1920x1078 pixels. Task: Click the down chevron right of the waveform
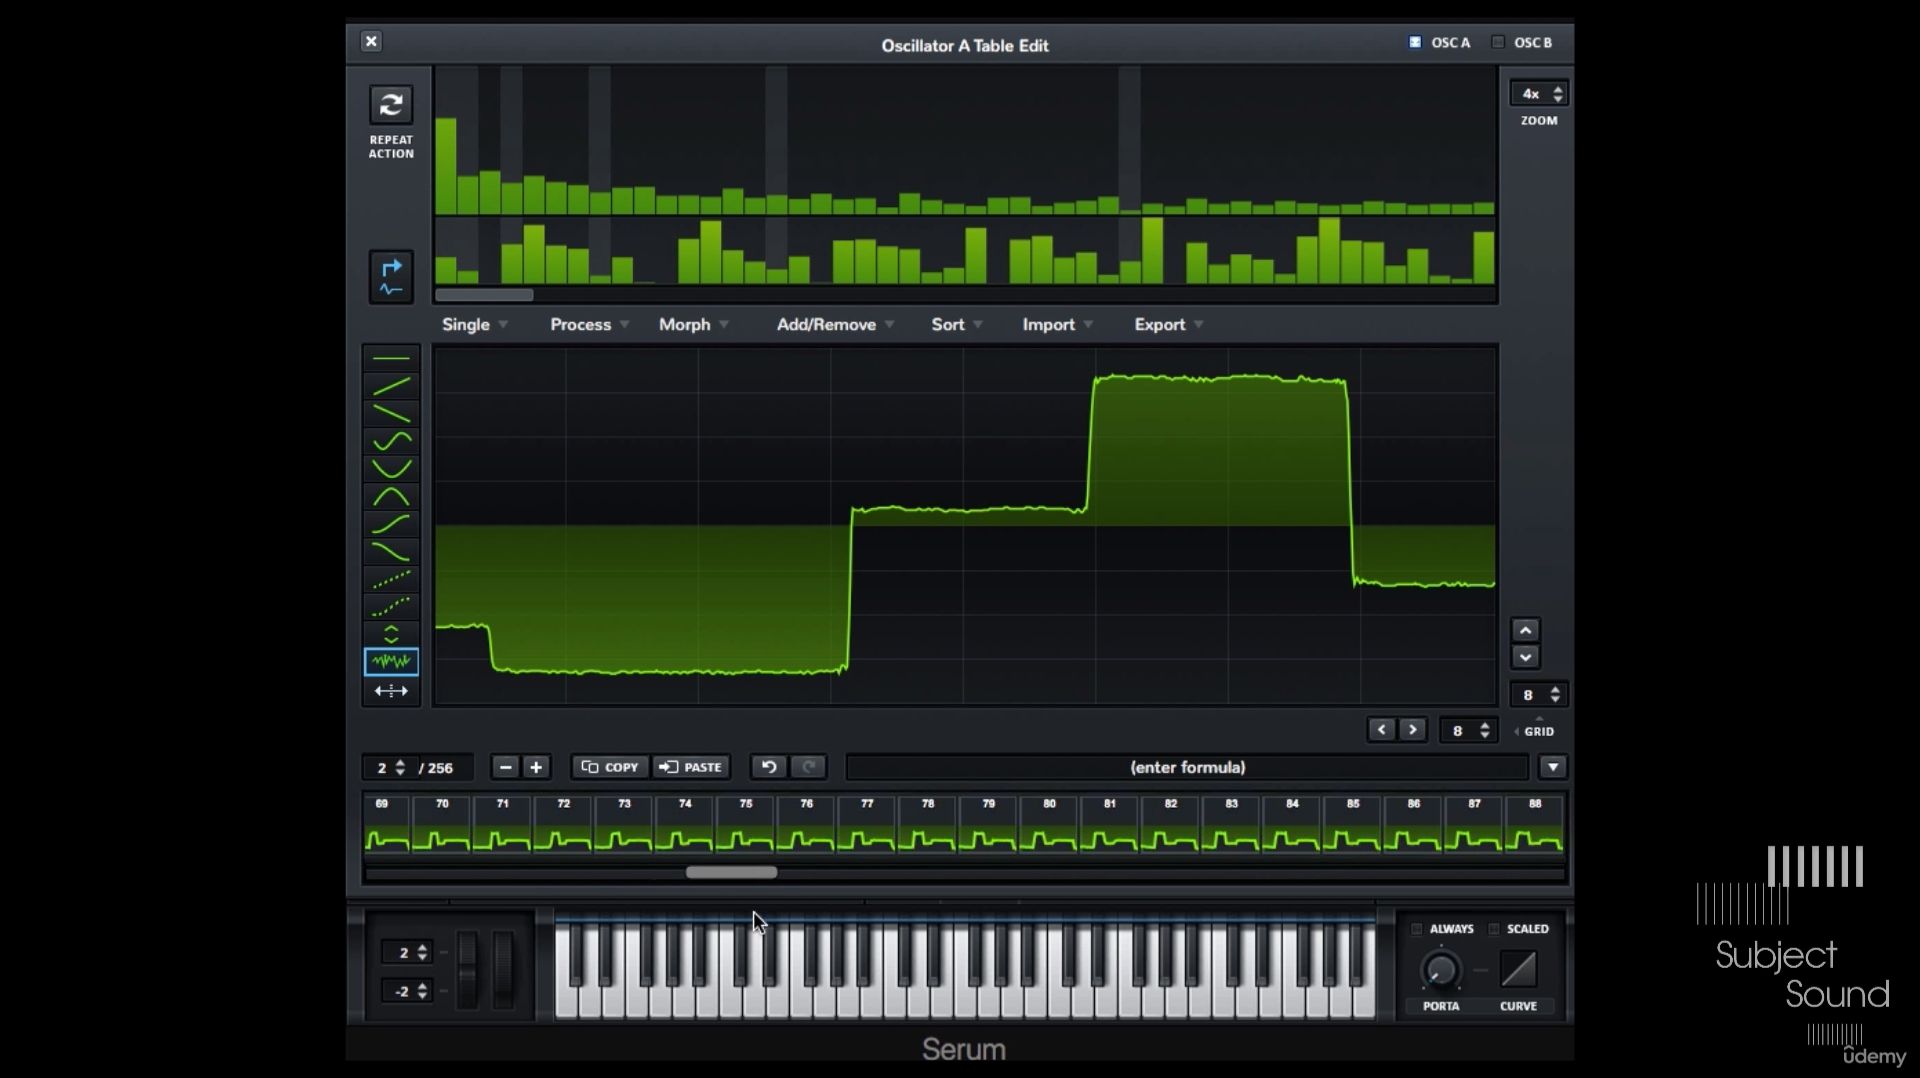1525,657
